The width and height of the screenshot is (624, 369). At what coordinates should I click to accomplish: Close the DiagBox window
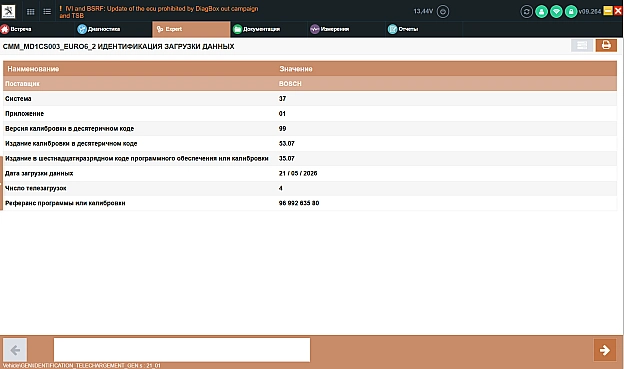click(618, 11)
